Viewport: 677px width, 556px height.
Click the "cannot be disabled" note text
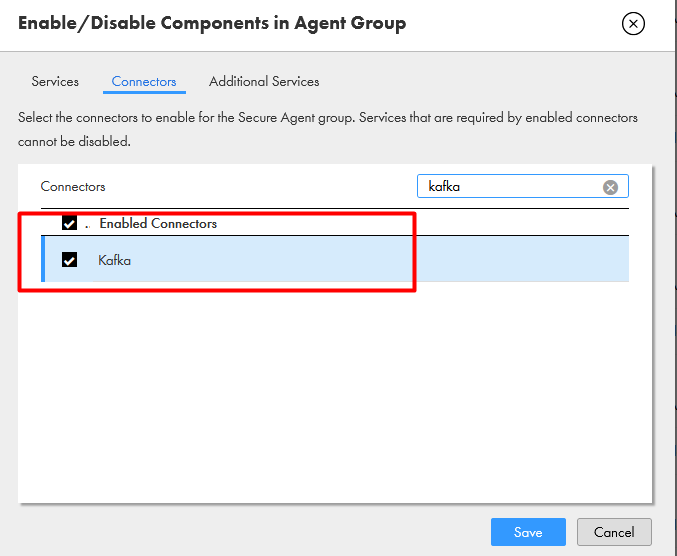[74, 141]
